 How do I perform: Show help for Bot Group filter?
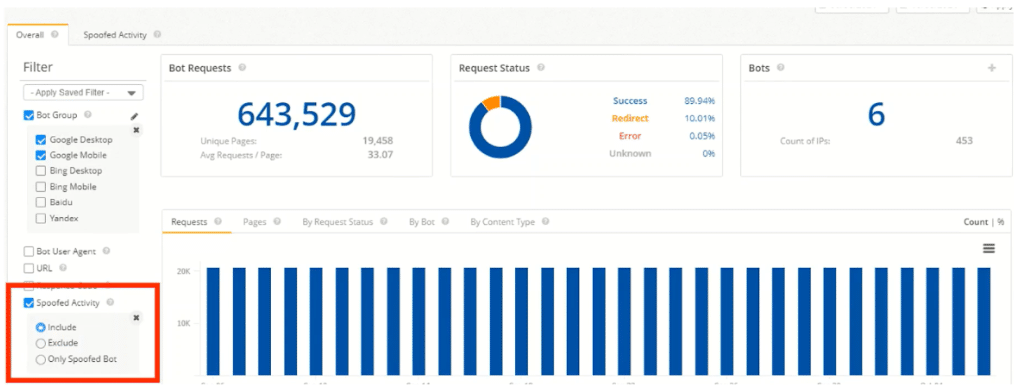coord(87,115)
